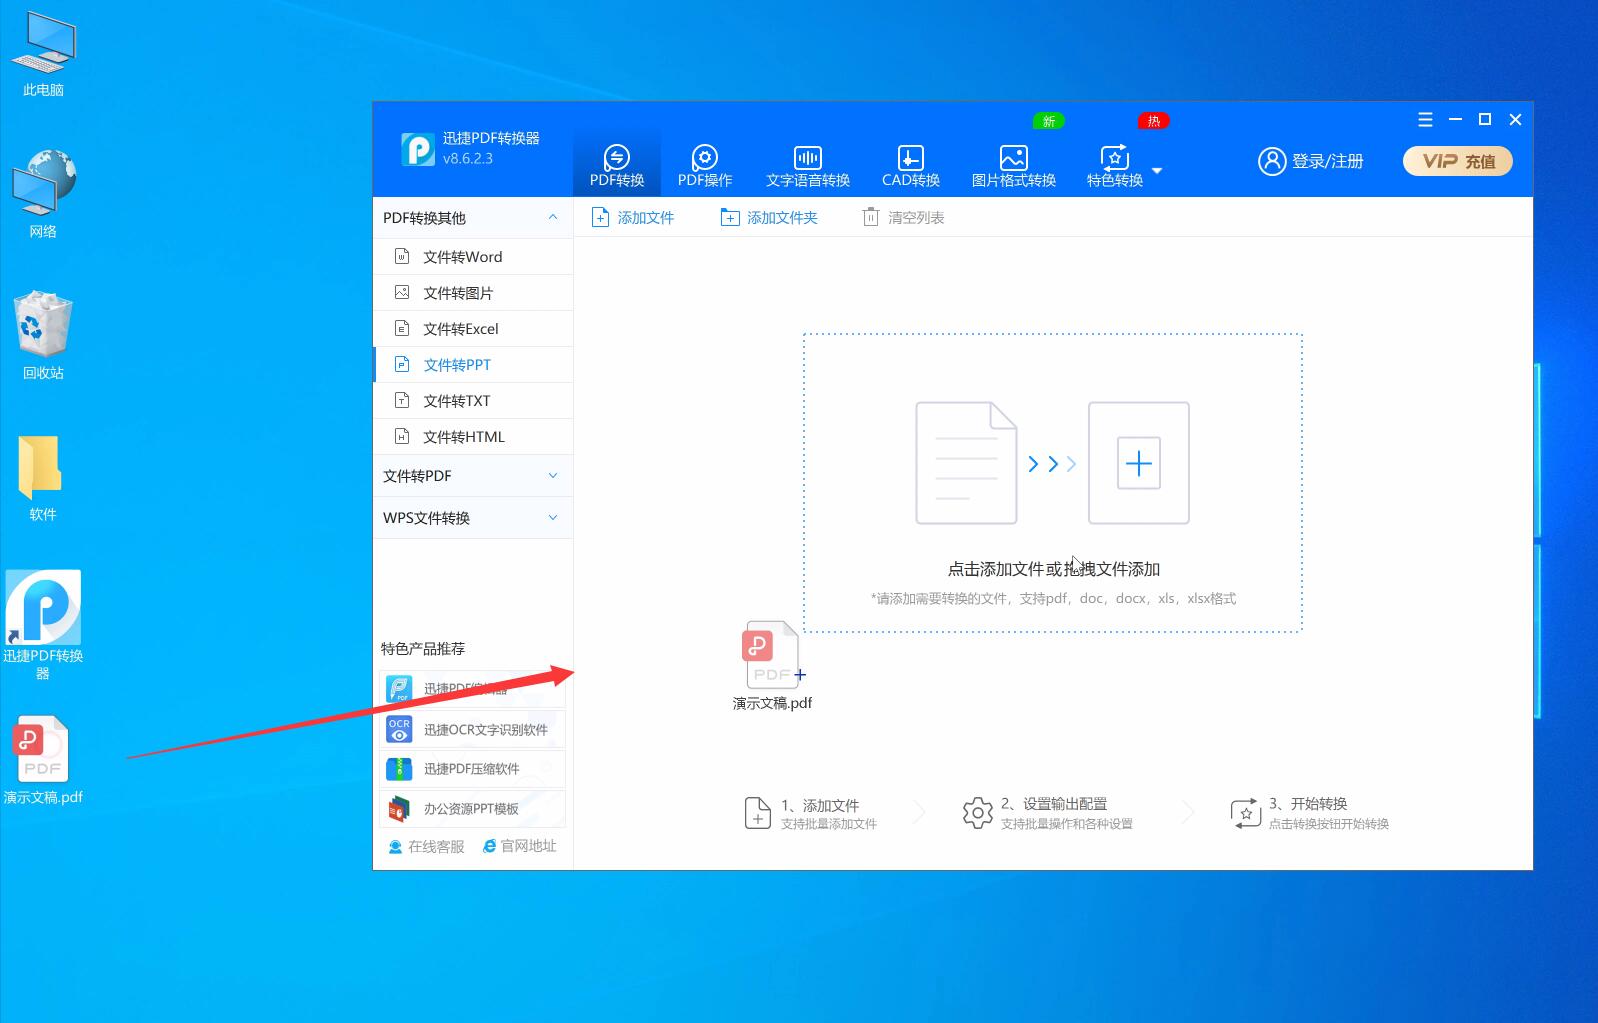Select 文件转Excel in sidebar
This screenshot has width=1598, height=1023.
point(473,329)
